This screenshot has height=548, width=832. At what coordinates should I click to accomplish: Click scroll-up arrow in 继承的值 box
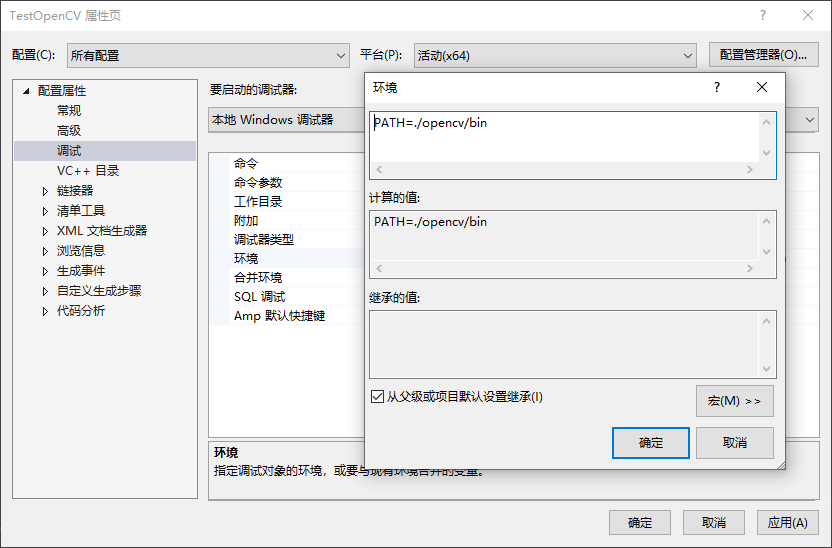(766, 321)
